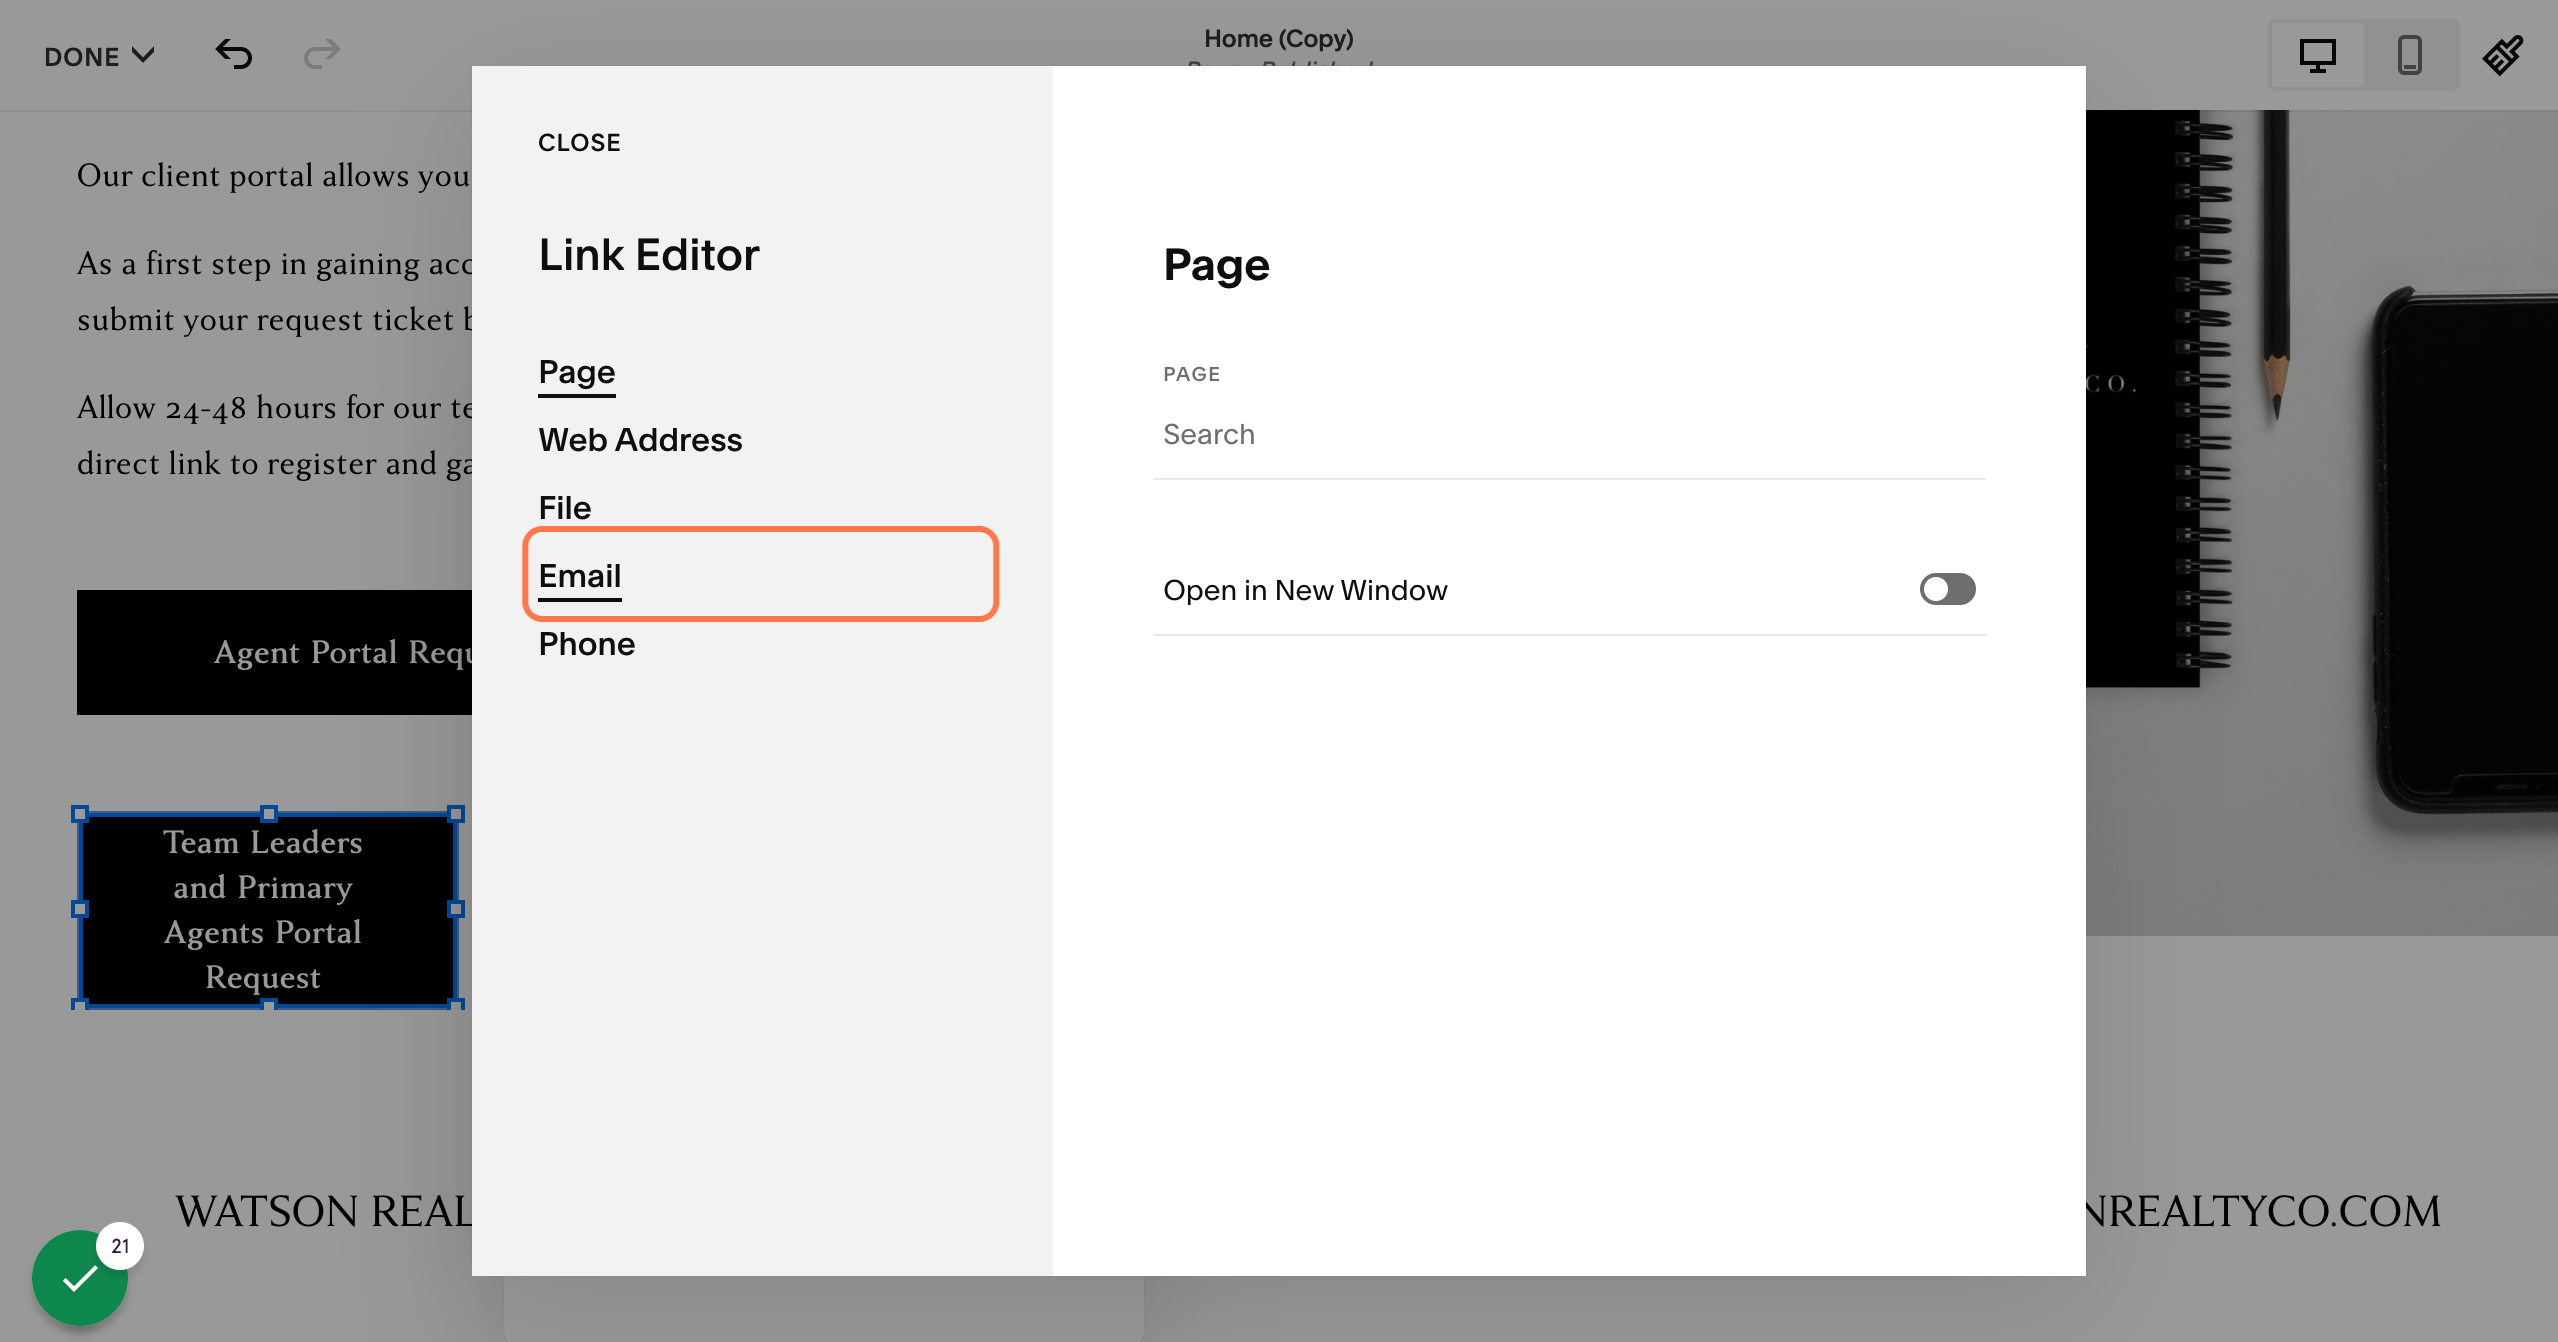Click the Agent Portal Request button

click(275, 652)
